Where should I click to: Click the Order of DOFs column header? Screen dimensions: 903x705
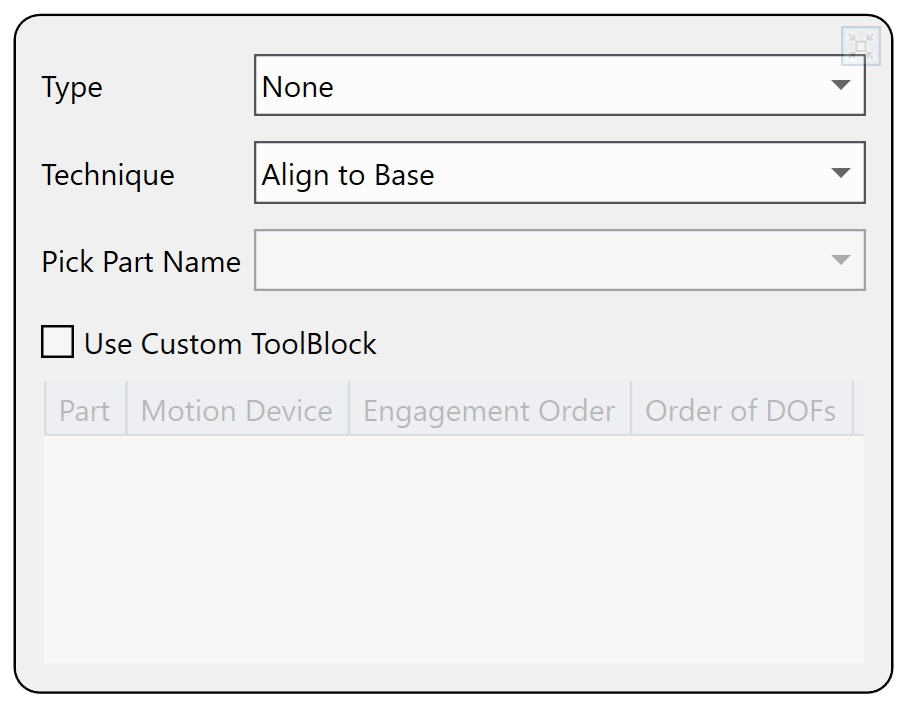(741, 411)
